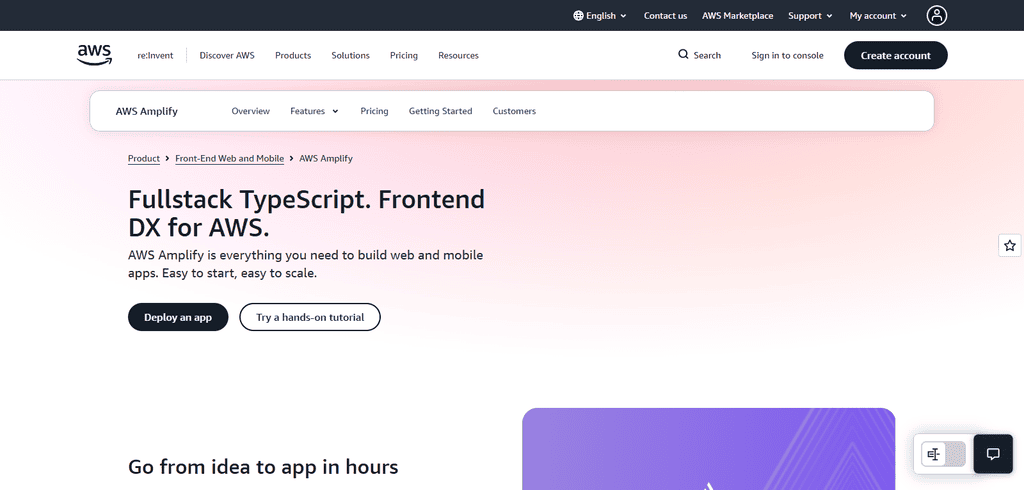Switch to the Overview tab
The image size is (1024, 490).
point(250,111)
